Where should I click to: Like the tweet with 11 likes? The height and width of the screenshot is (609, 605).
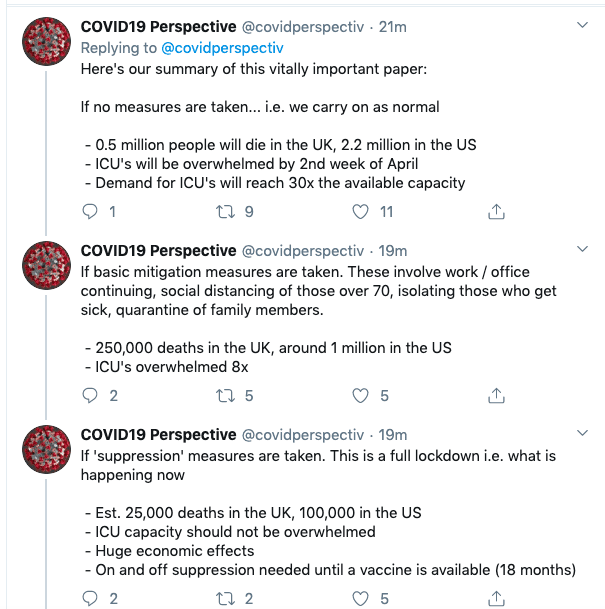360,212
